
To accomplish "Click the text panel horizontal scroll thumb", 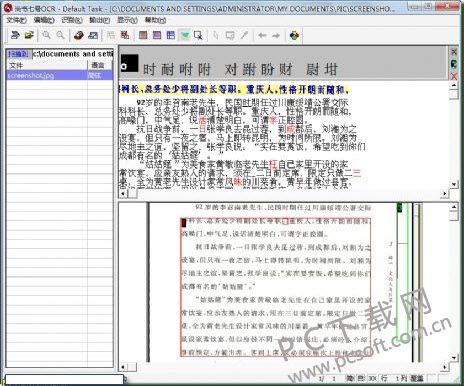I will (132, 194).
